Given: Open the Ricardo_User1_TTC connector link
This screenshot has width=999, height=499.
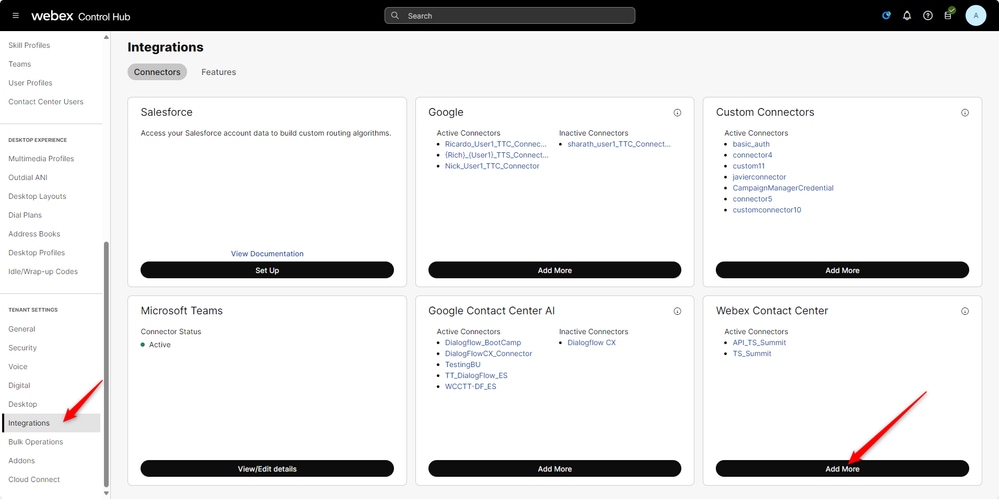Looking at the screenshot, I should 496,144.
